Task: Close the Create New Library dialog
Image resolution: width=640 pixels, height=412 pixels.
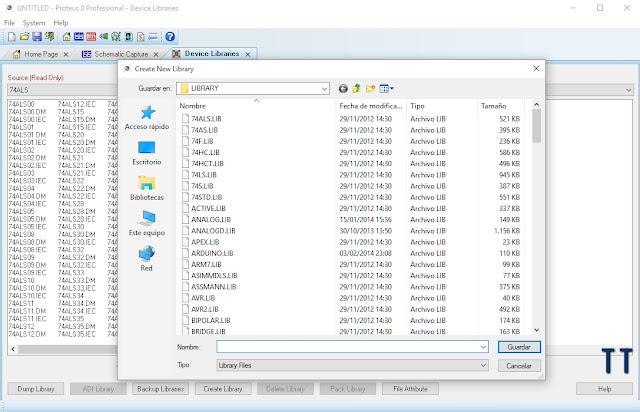Action: (536, 69)
